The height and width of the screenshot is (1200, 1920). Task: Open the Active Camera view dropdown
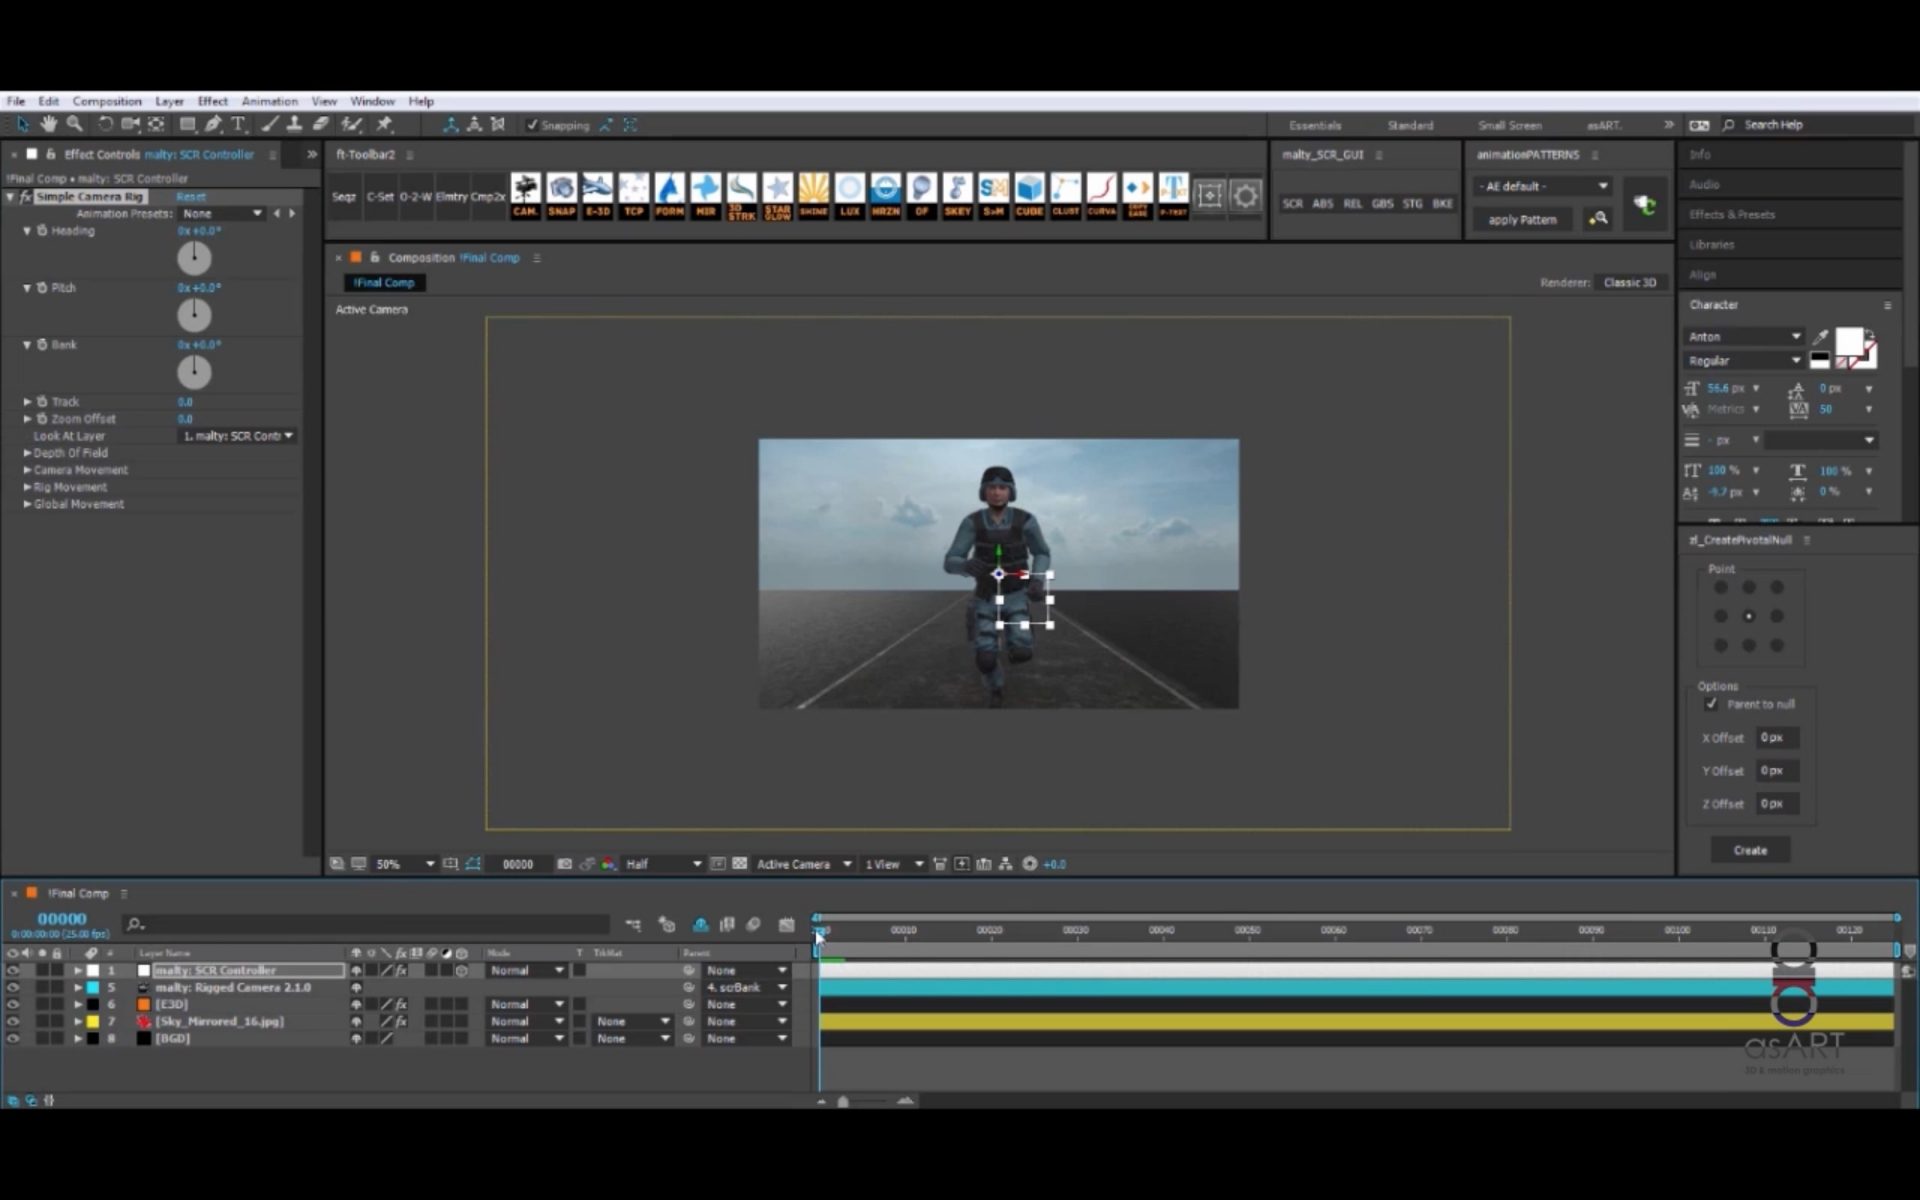tap(803, 864)
